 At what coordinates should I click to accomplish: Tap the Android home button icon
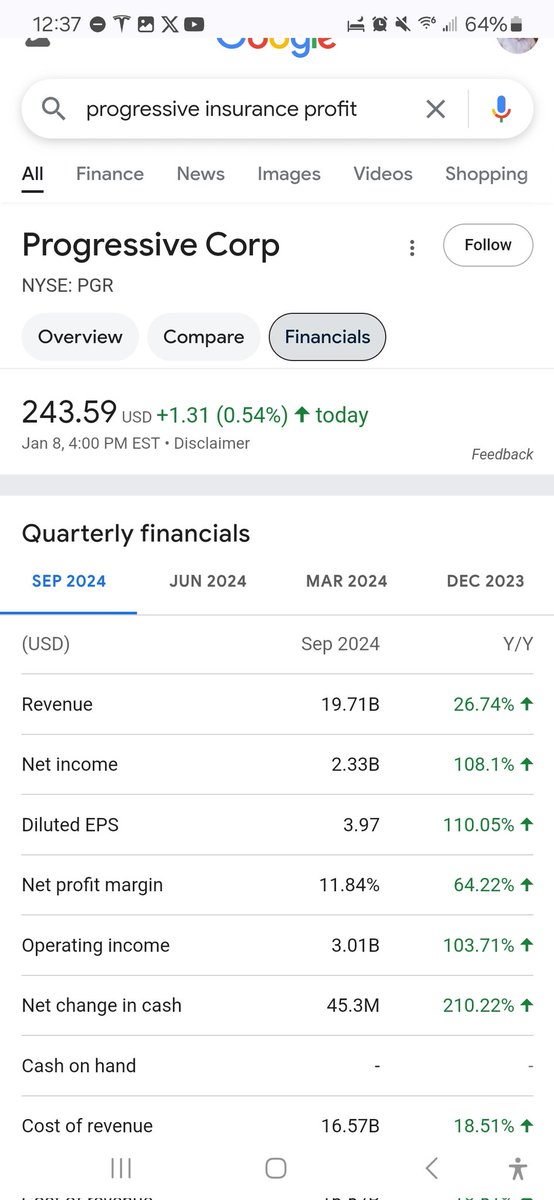click(276, 1167)
